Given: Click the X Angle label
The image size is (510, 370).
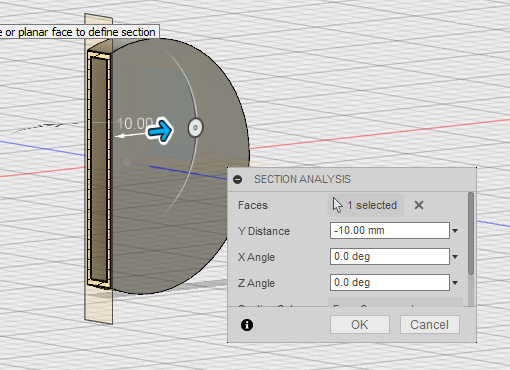Looking at the screenshot, I should pyautogui.click(x=256, y=257).
